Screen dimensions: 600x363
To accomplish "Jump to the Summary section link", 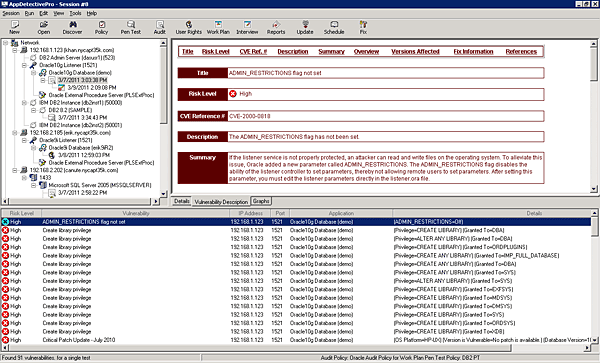I will (x=331, y=52).
